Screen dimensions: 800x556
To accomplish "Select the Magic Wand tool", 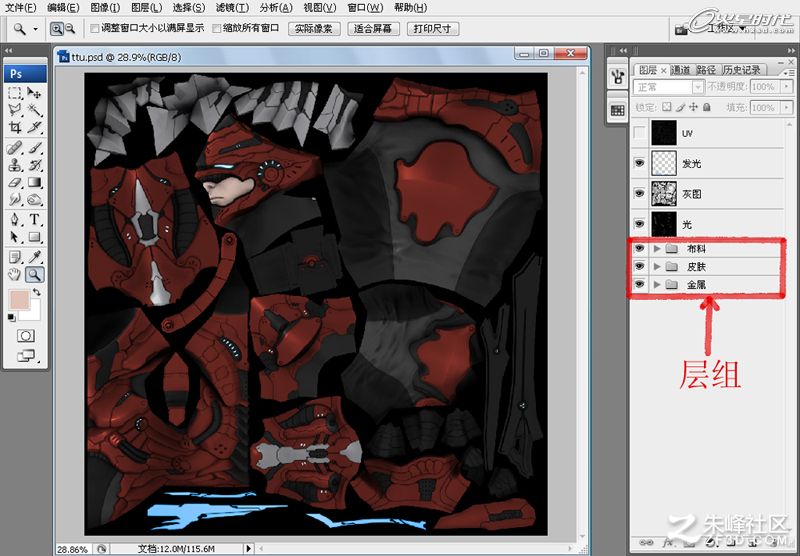I will pos(34,110).
